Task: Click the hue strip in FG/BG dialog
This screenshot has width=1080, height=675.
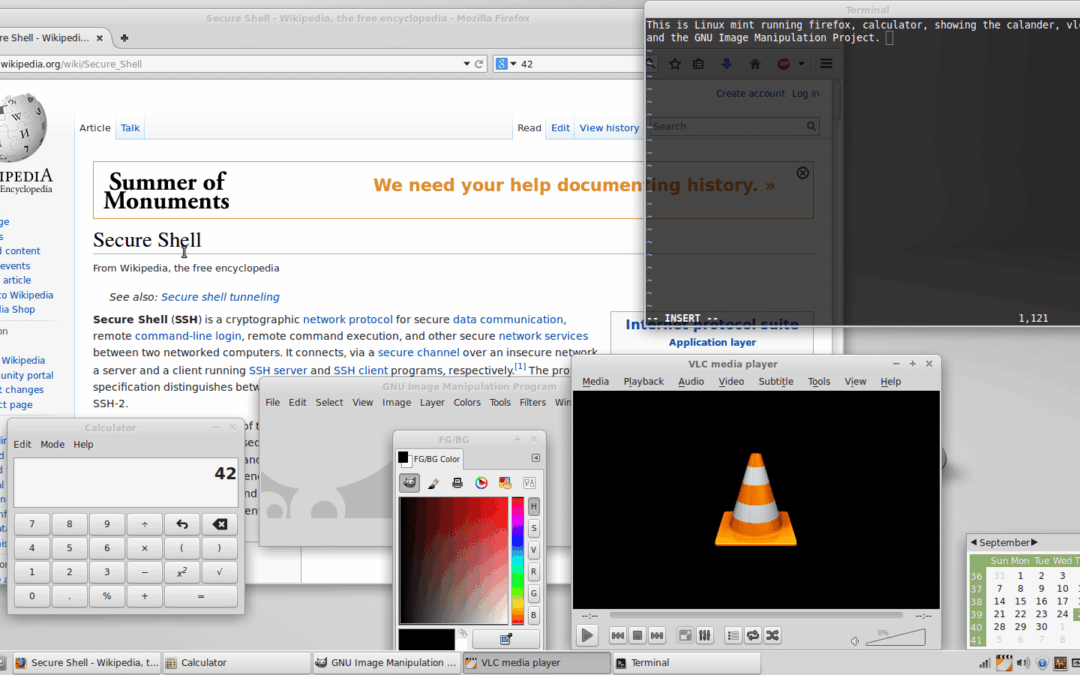Action: click(x=517, y=560)
